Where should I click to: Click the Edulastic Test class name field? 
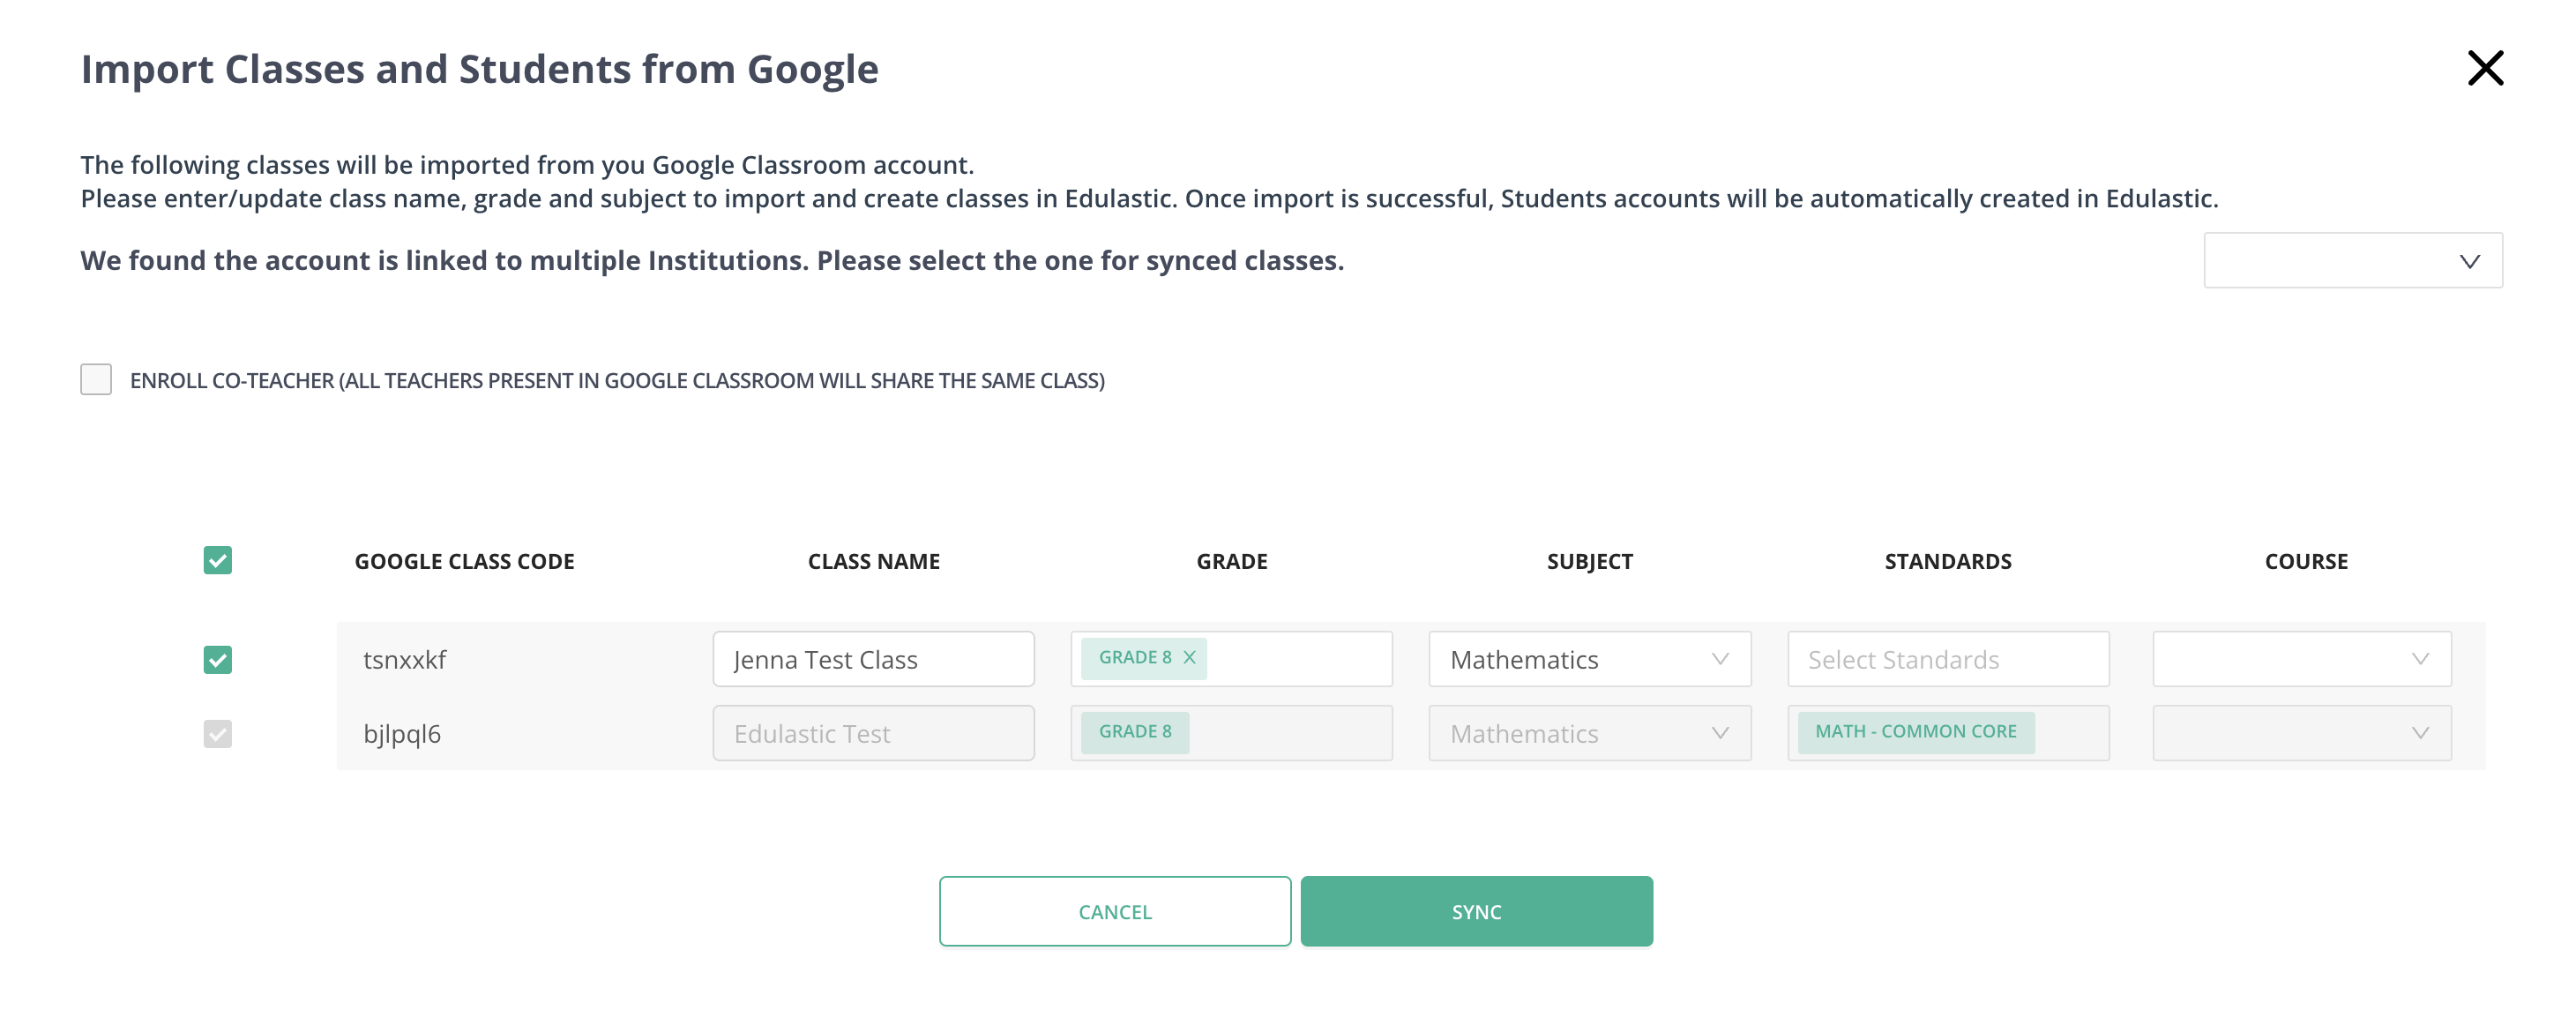873,733
